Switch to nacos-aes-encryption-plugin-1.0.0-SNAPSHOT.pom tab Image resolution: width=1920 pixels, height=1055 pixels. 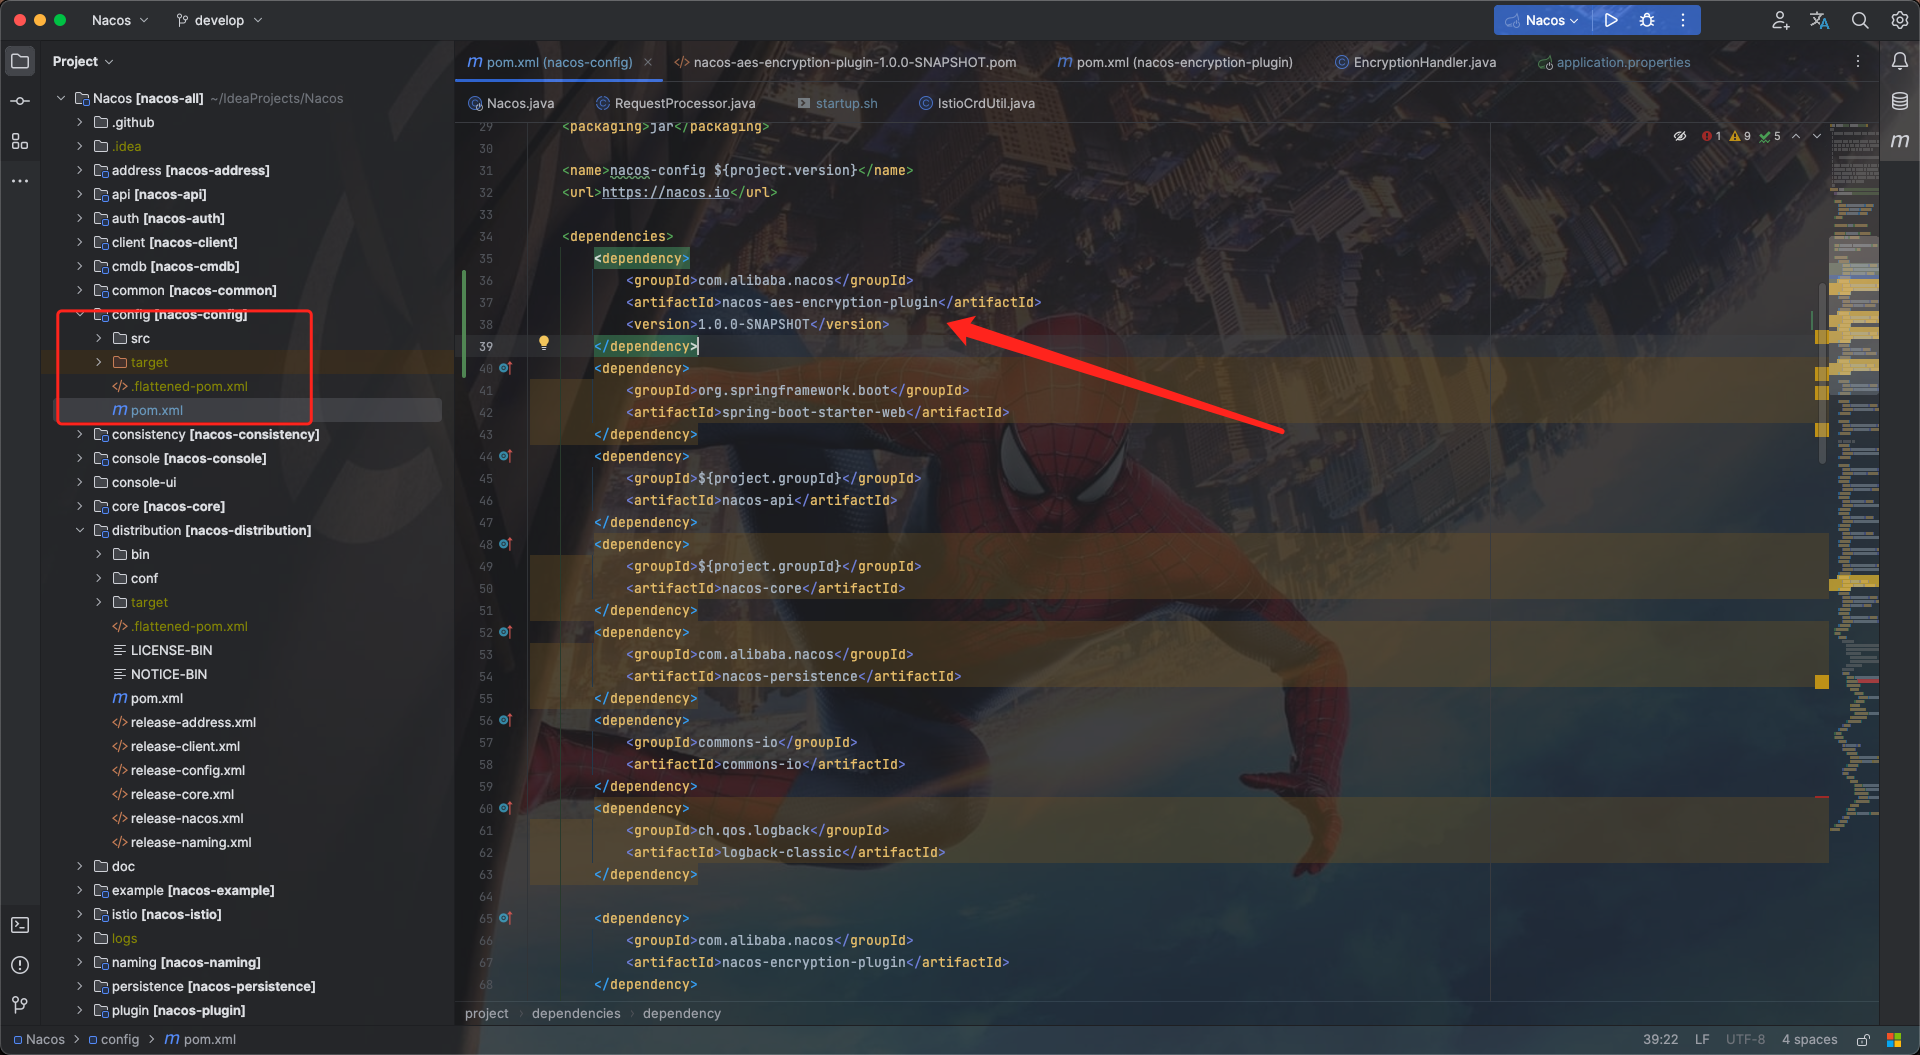[845, 62]
